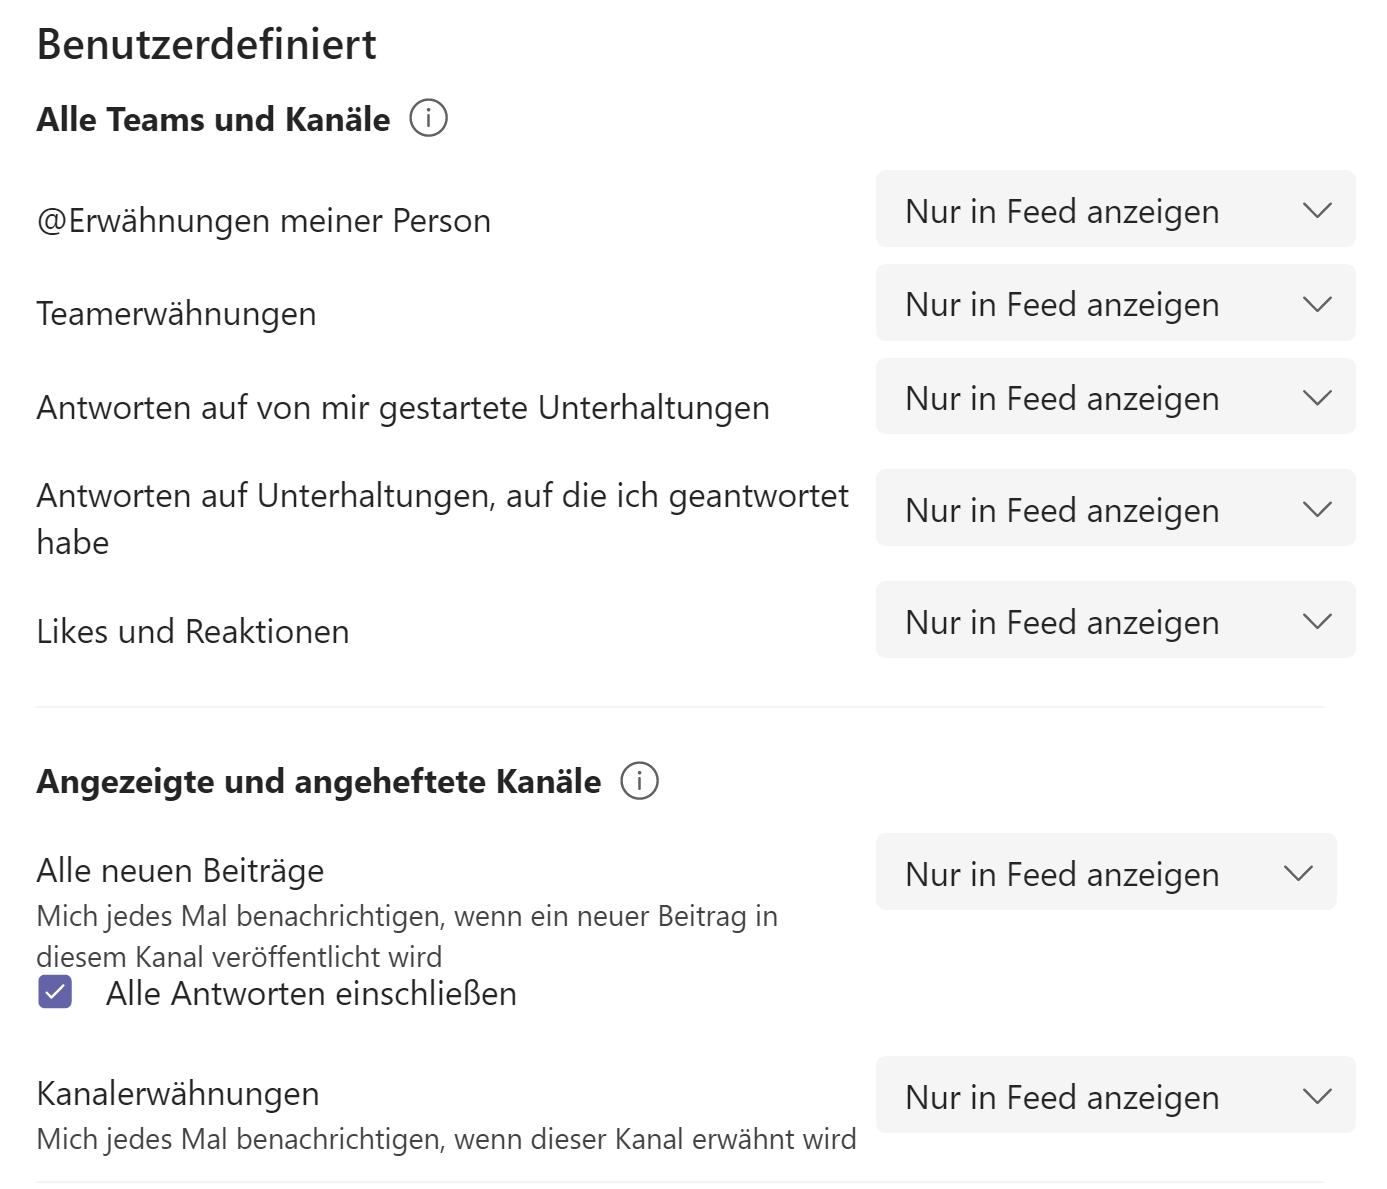
Task: Expand dropdown for Antworten auf von mir gestartete Unterhaltungen
Action: (1114, 398)
